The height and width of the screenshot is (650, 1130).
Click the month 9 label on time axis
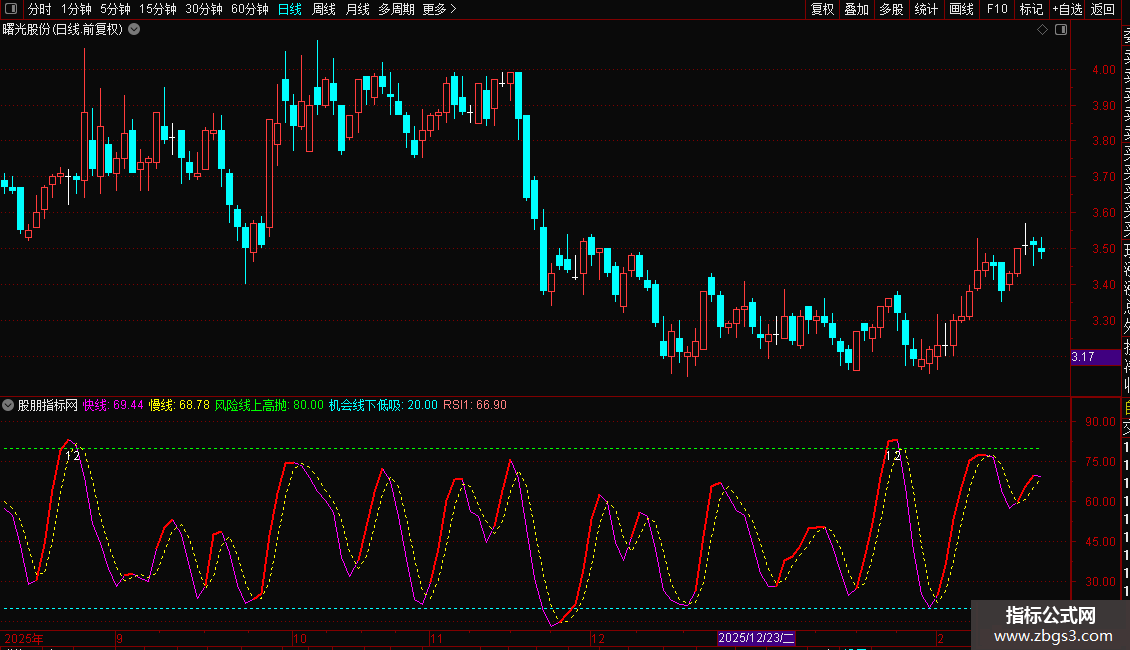click(119, 638)
